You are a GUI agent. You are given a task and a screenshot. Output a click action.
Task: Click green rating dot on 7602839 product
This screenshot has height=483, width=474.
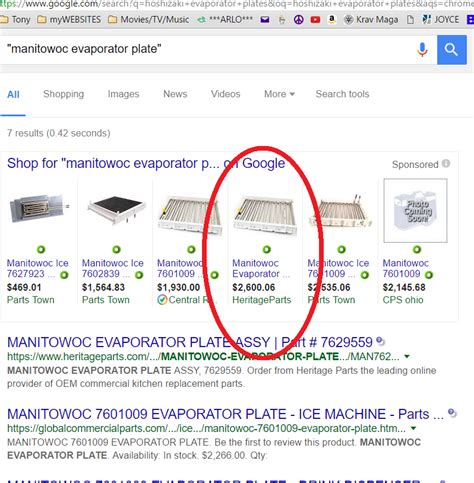(x=116, y=249)
